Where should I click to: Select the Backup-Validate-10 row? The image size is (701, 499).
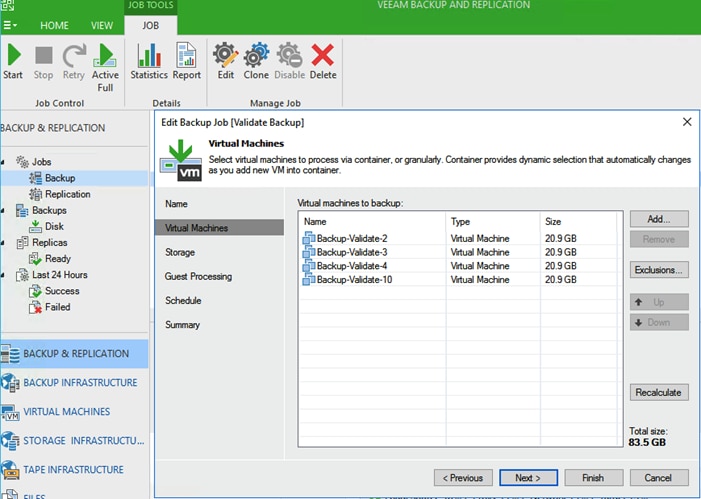pos(460,279)
